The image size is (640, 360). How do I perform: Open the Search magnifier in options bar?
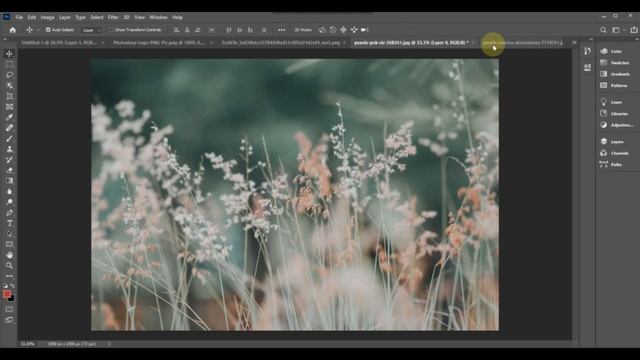603,30
